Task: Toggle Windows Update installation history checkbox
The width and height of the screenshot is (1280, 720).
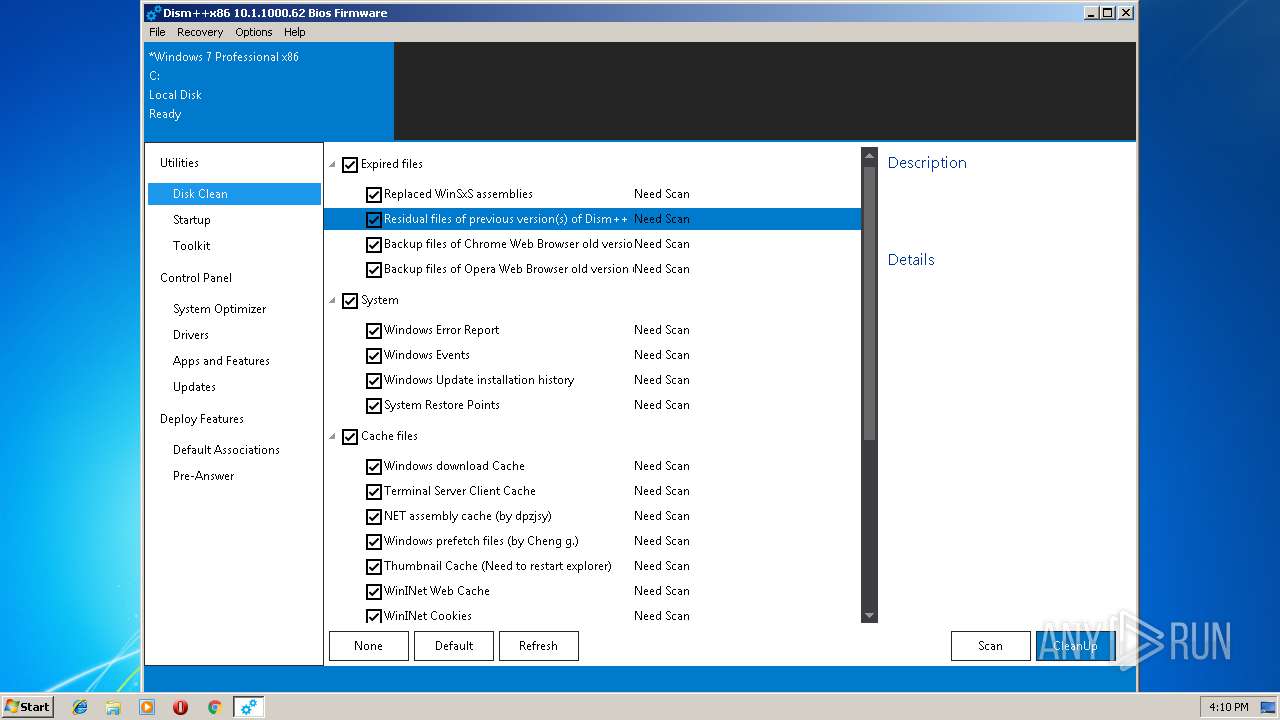Action: tap(374, 380)
